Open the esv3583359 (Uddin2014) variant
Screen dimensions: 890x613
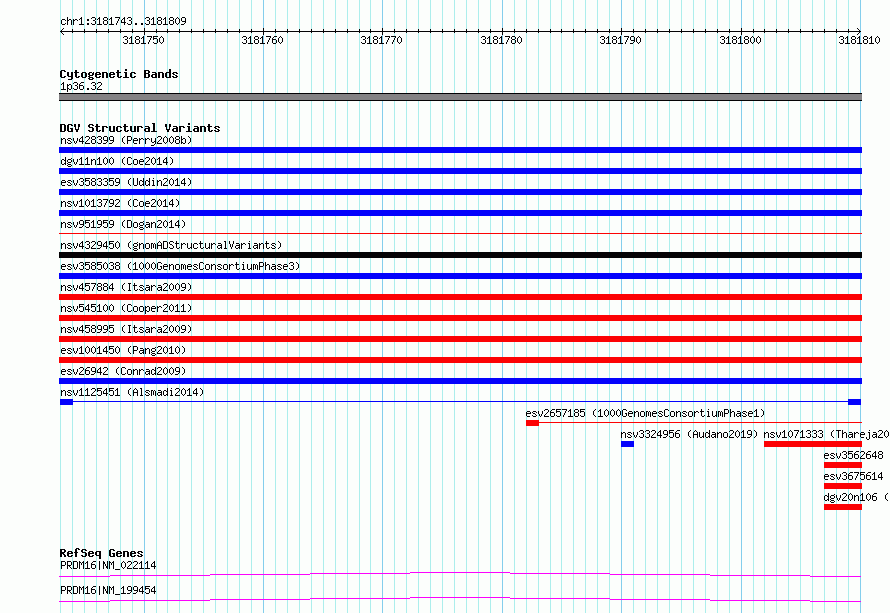pos(126,182)
